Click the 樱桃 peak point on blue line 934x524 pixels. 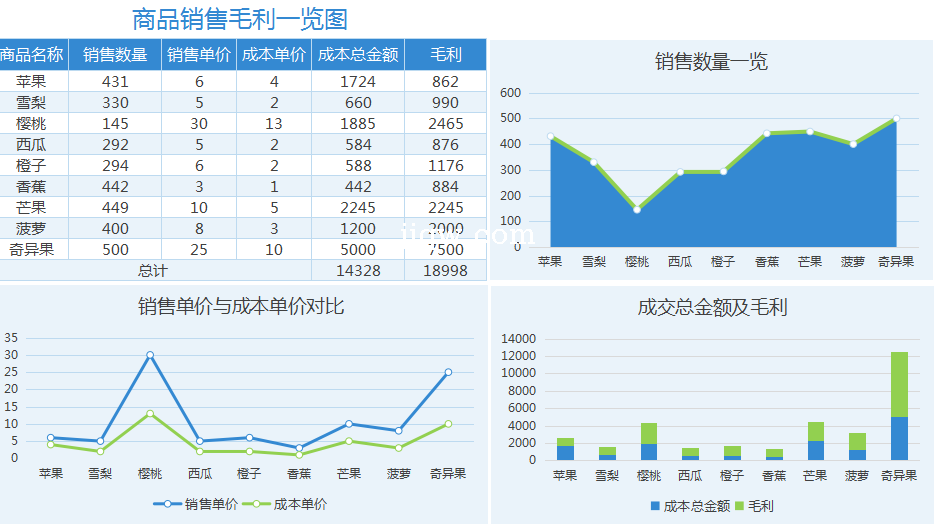click(150, 355)
